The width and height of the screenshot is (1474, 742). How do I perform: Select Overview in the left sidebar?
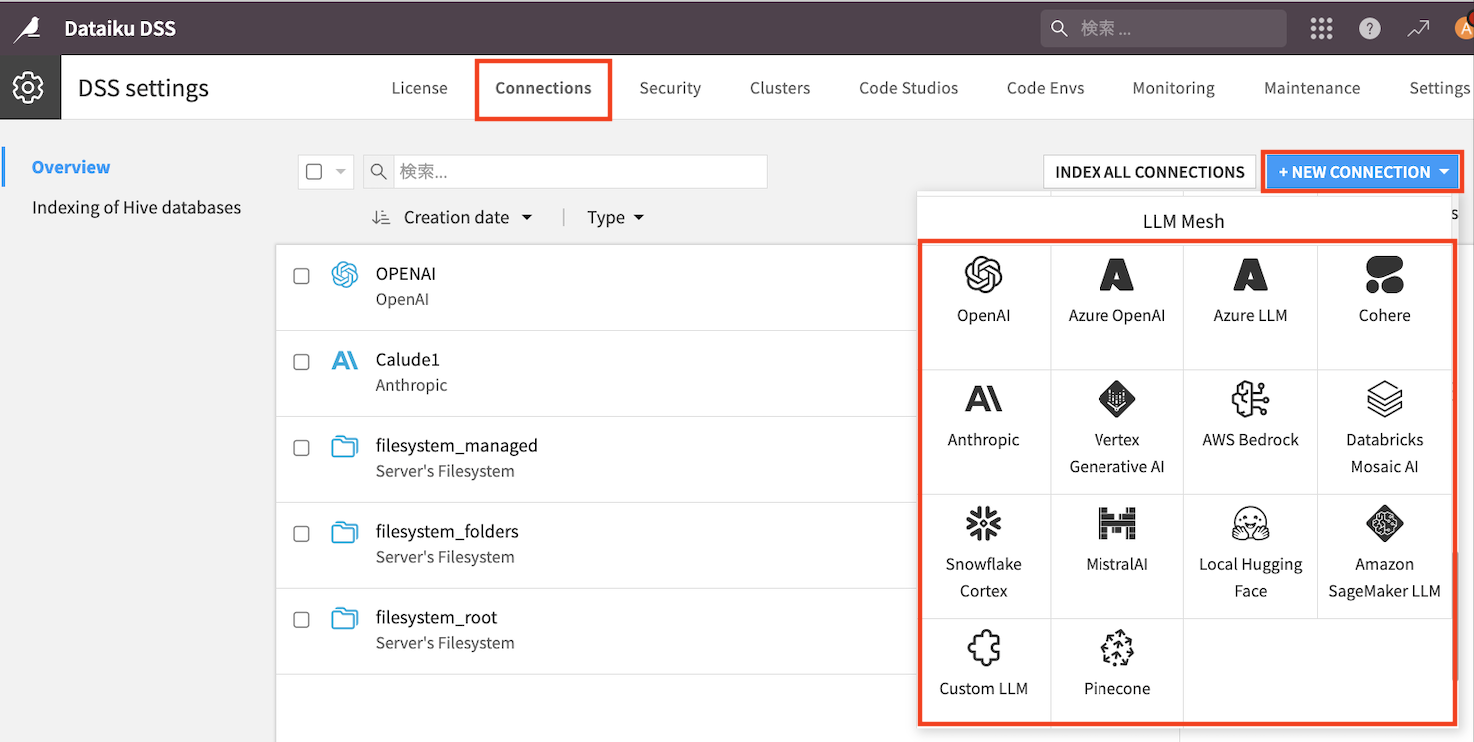[71, 167]
